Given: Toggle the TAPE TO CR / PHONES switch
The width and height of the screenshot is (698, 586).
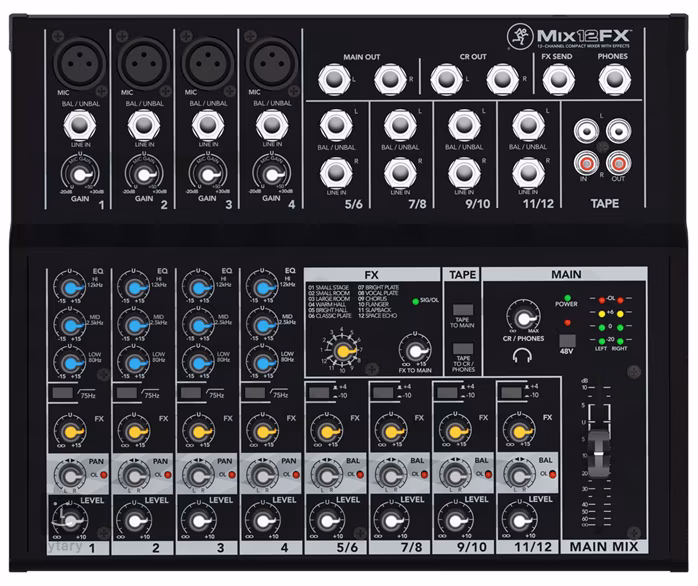Looking at the screenshot, I should (462, 356).
